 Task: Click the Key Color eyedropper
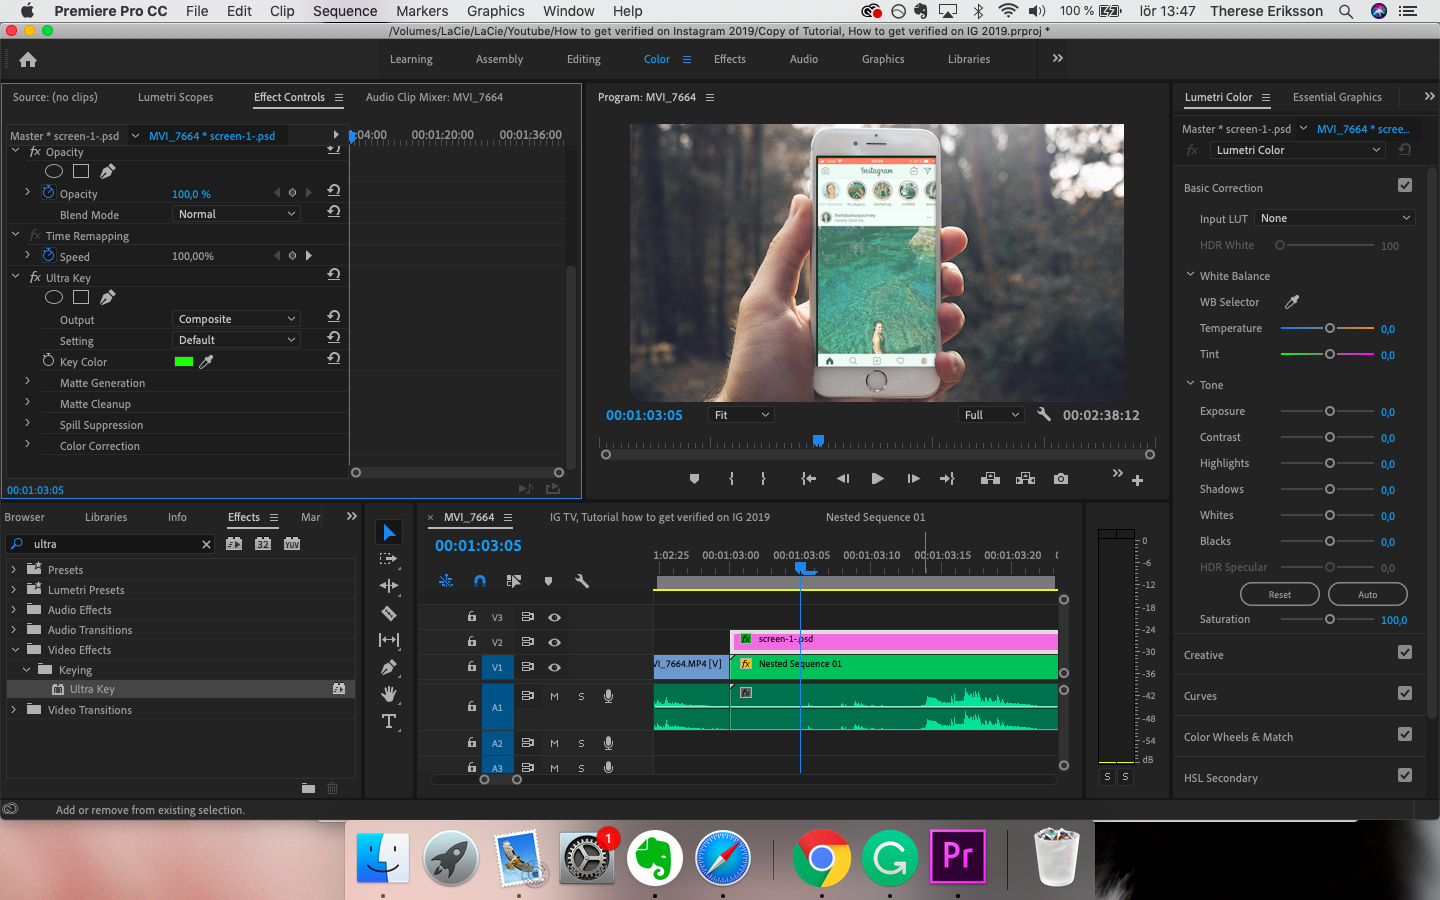(x=207, y=362)
